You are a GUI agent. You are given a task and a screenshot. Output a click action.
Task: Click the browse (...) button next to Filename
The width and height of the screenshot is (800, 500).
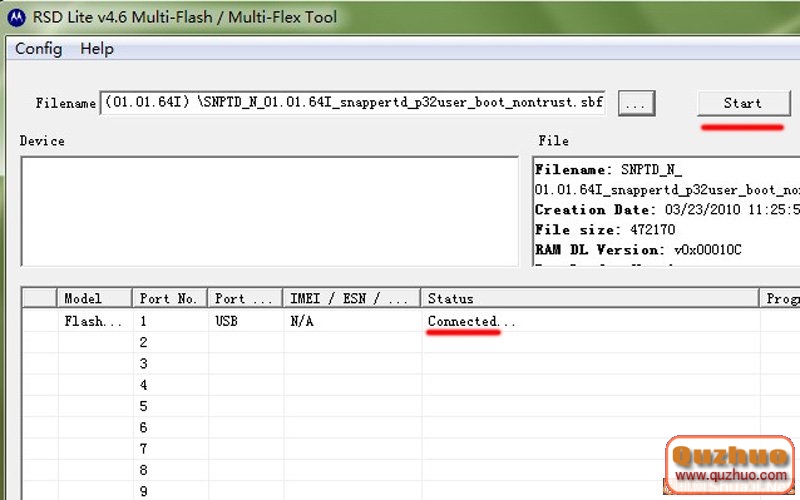(636, 104)
